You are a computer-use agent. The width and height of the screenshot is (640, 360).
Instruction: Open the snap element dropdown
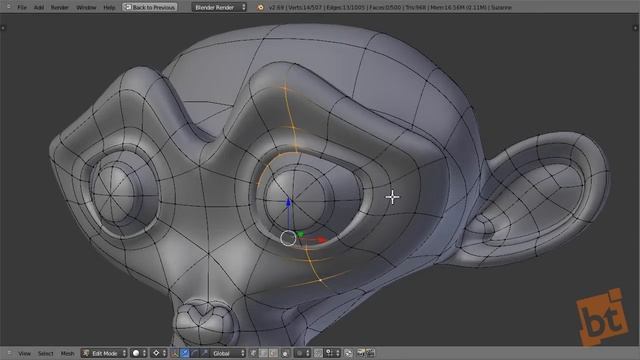tap(332, 353)
